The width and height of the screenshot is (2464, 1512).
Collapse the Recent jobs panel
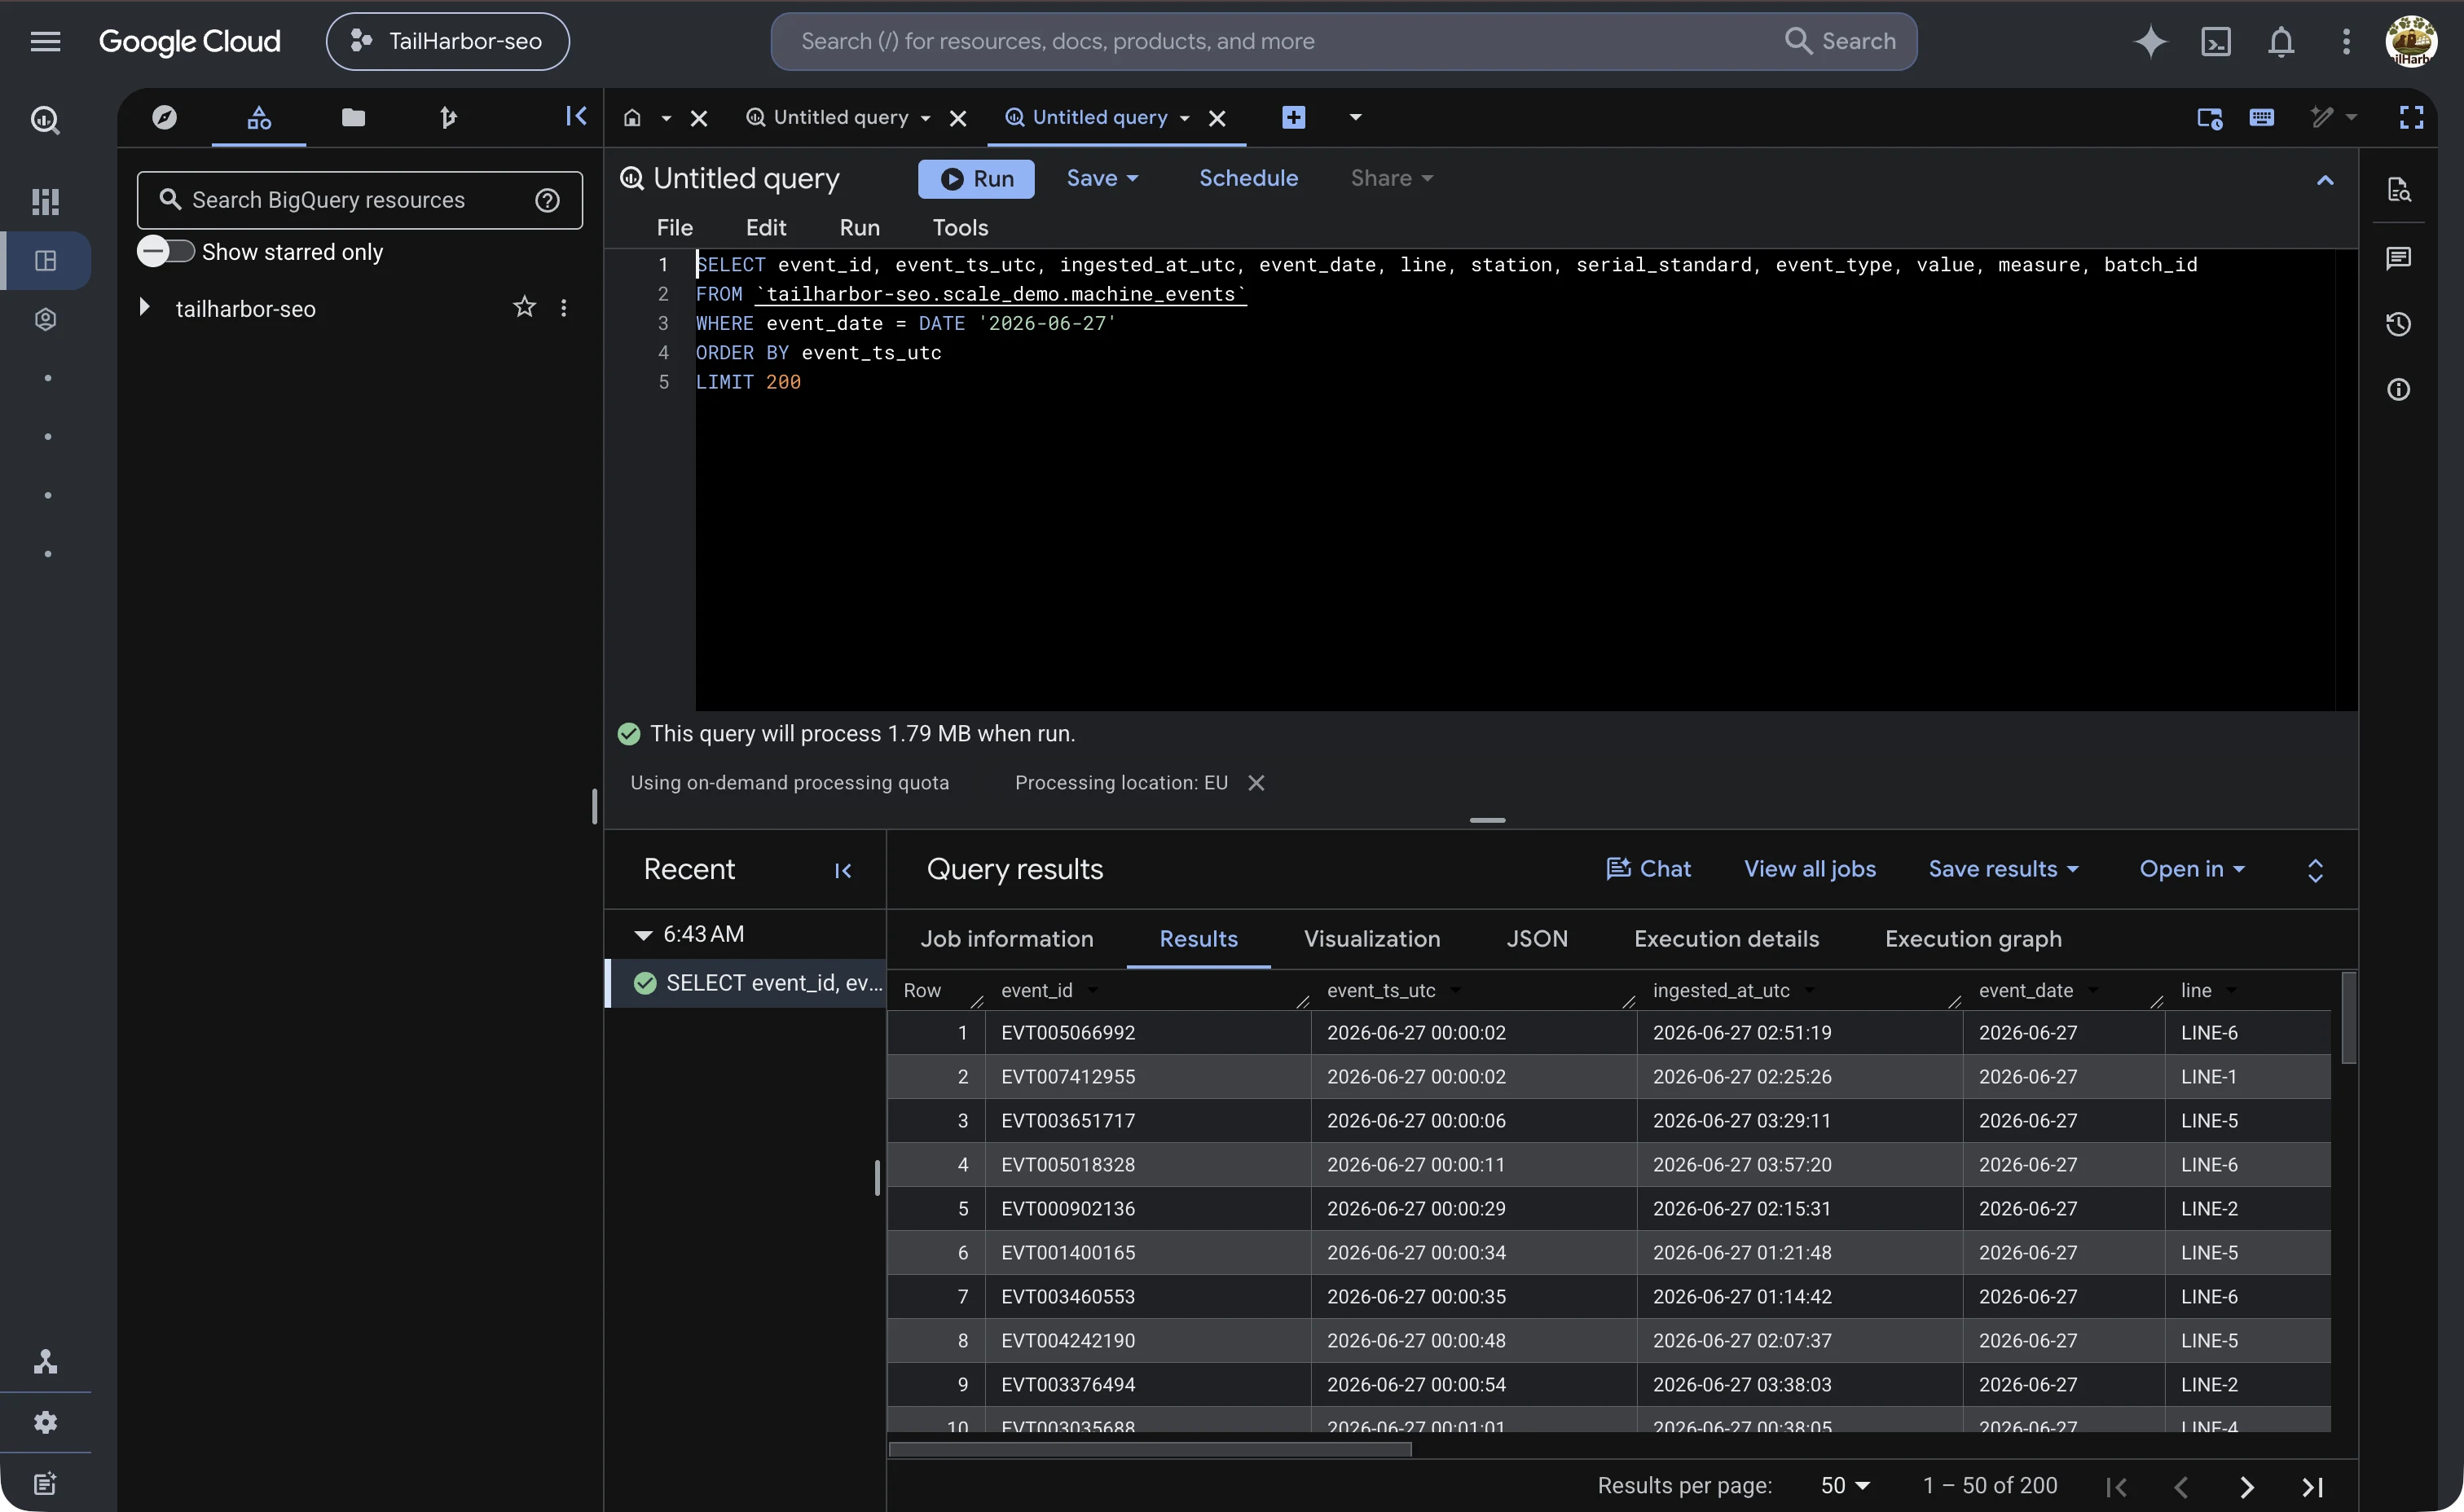point(843,870)
